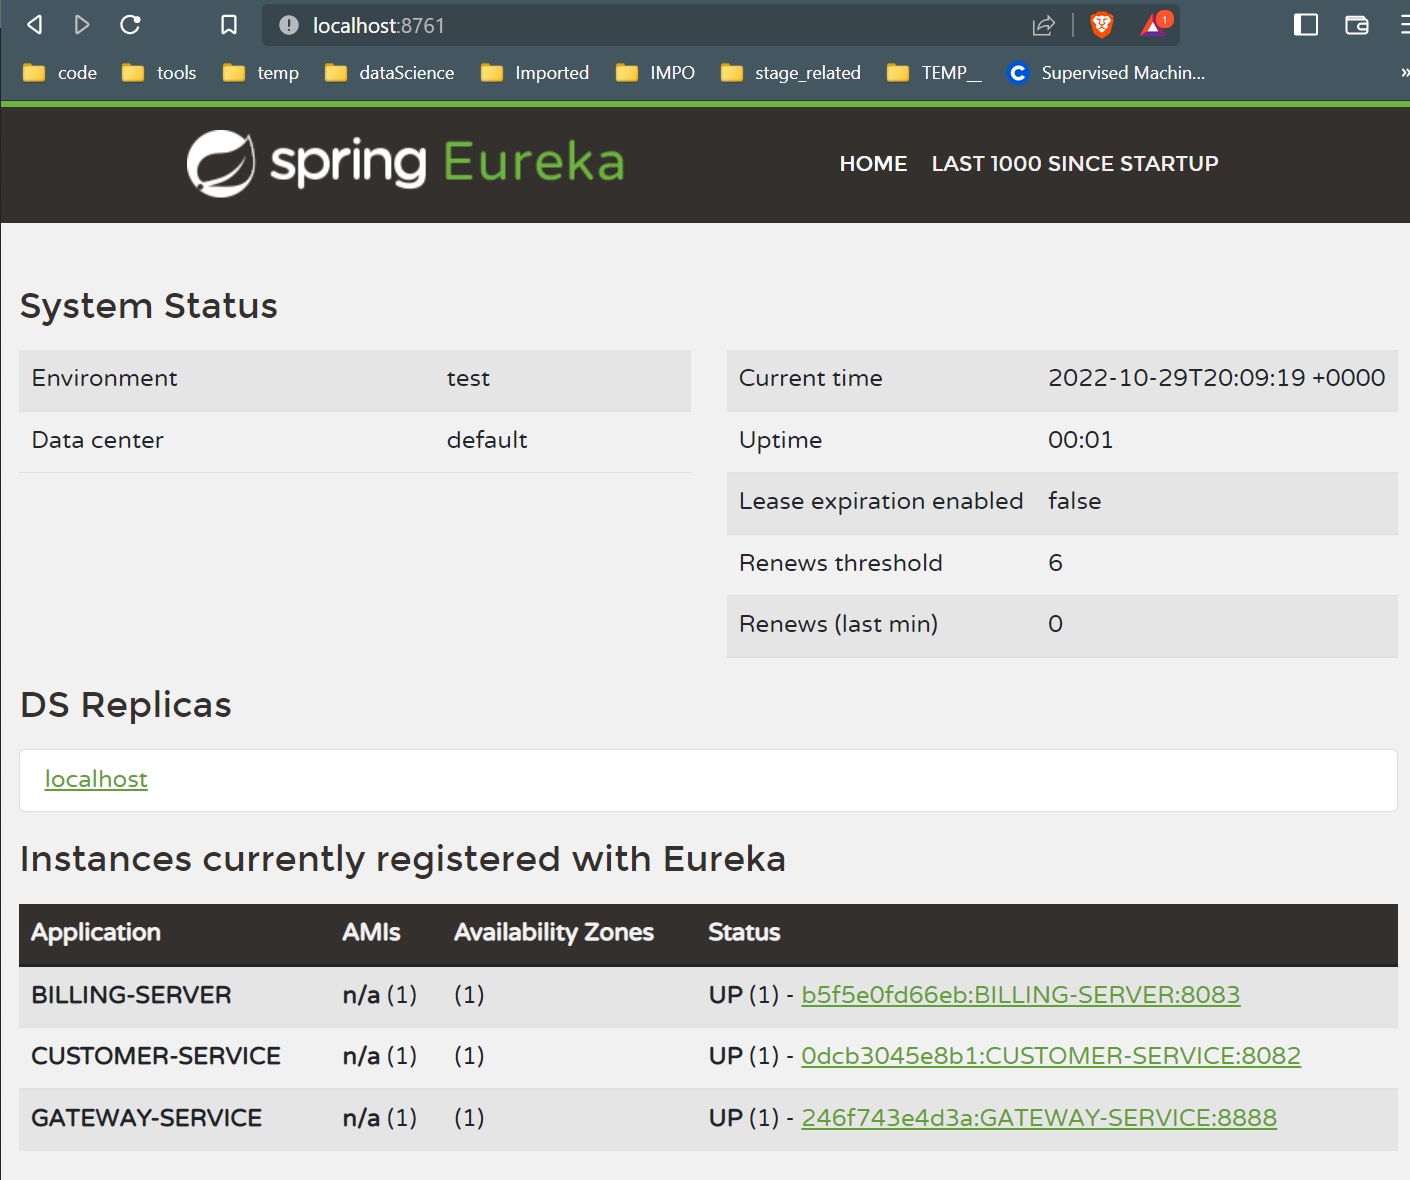Click the Environment value test
Screen dimensions: 1410x1180
pyautogui.click(x=468, y=378)
